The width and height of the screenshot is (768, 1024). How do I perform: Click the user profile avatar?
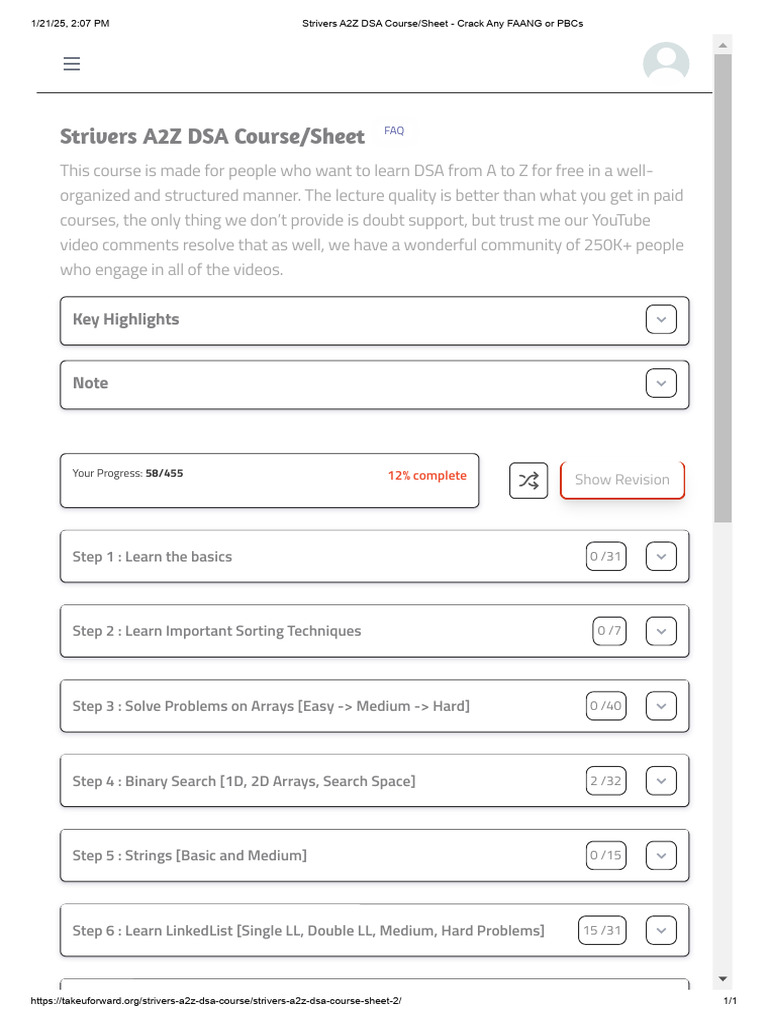(665, 63)
